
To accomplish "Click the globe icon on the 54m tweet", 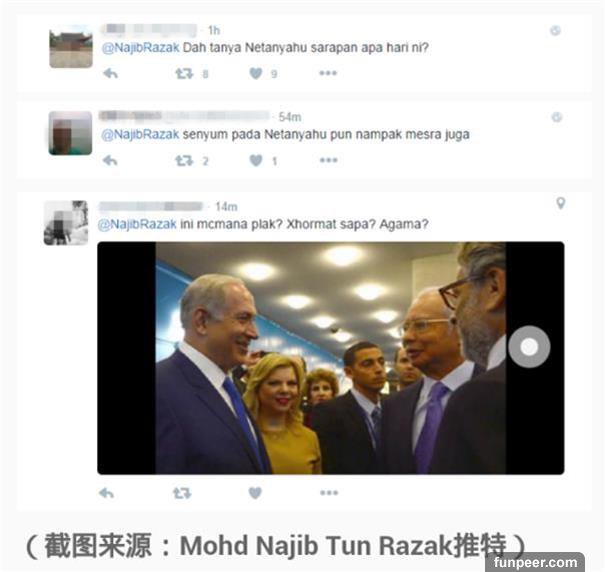I will 556,117.
